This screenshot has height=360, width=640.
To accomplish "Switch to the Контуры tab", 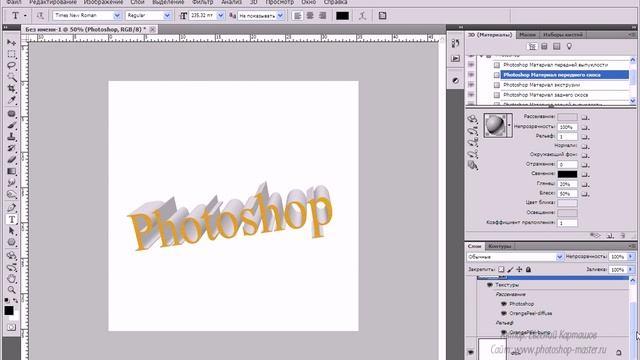I will coord(500,246).
